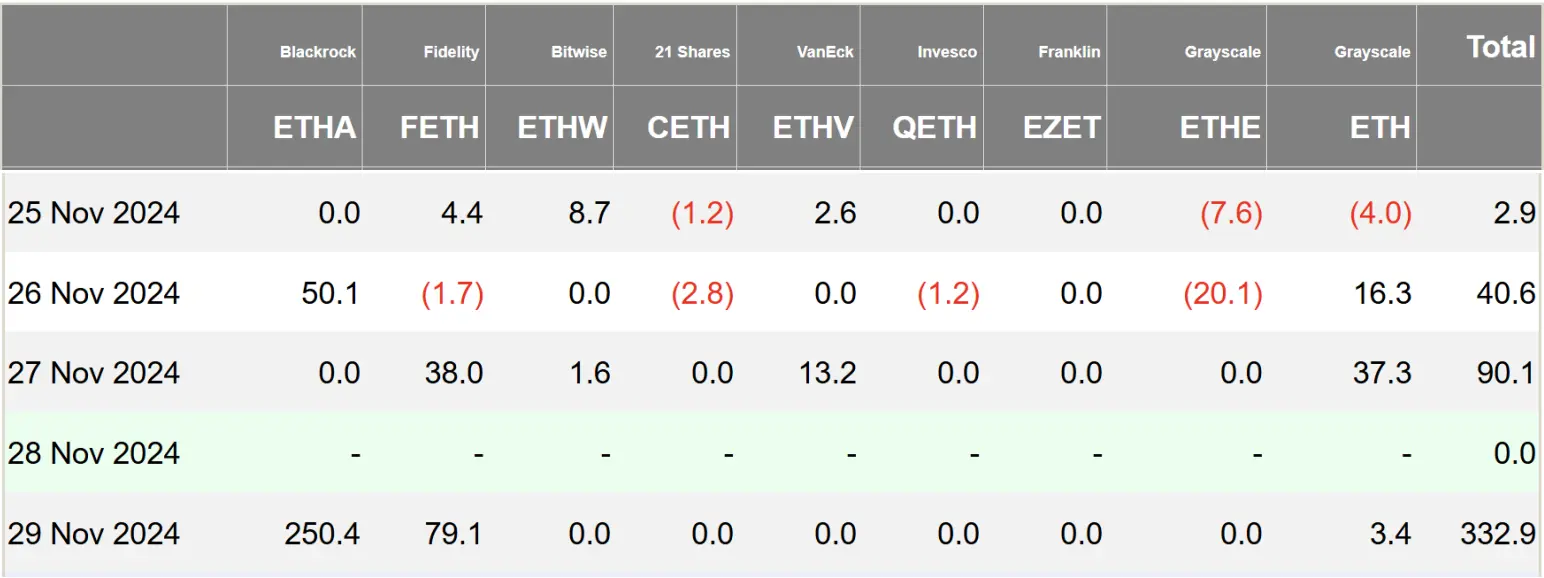Select the 29 Nov 2024 row date
This screenshot has height=578, width=1544.
tap(94, 533)
